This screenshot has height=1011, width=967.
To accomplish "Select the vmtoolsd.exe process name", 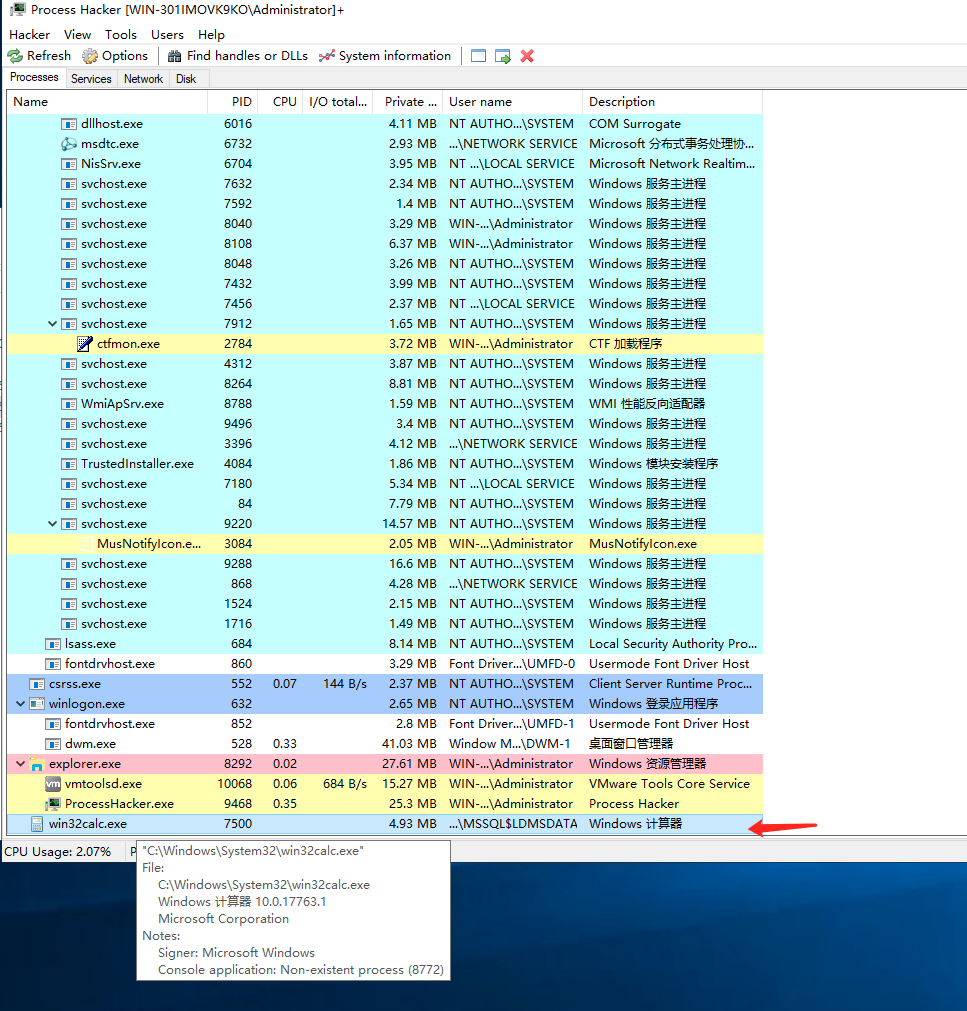I will (103, 784).
